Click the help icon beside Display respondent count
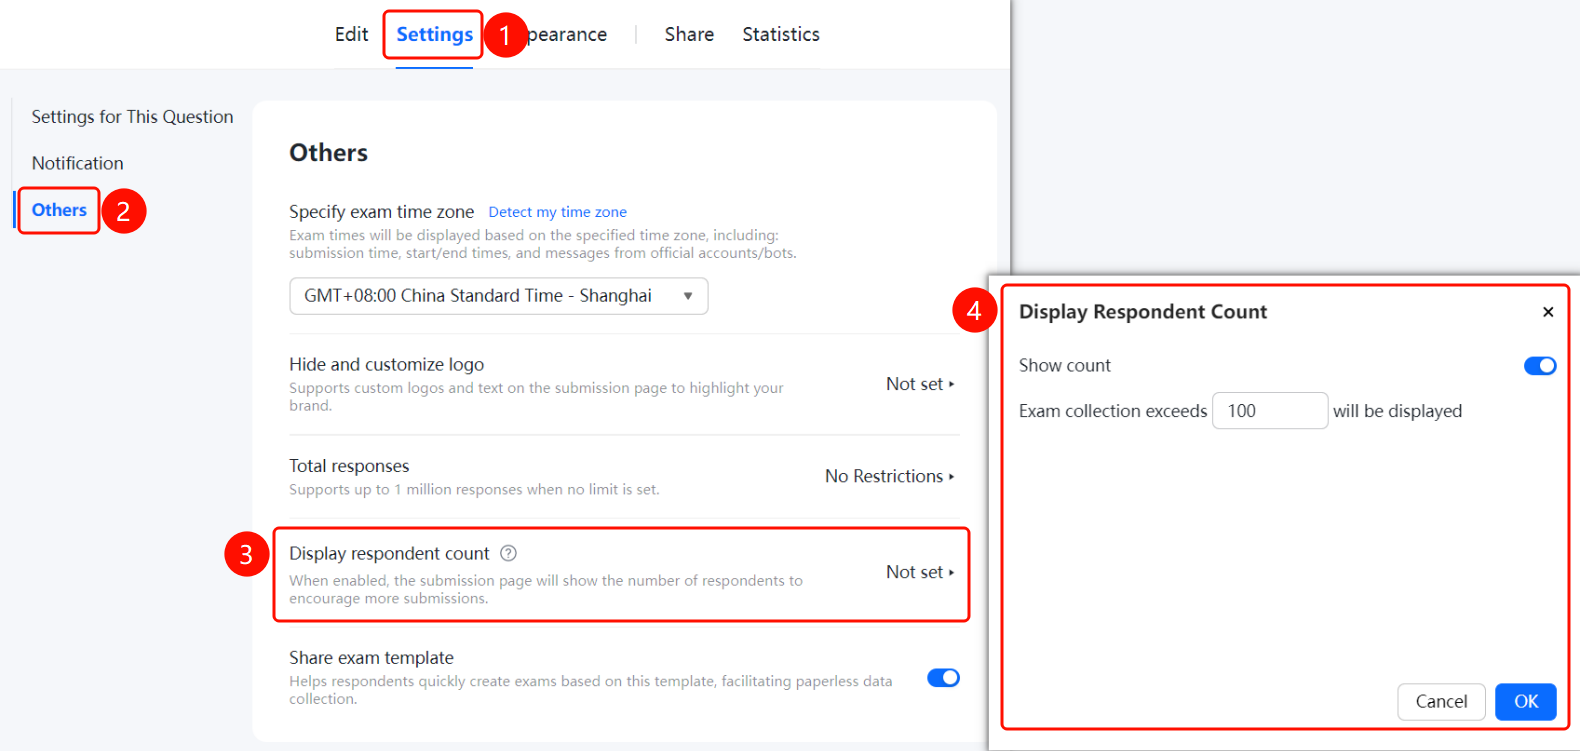This screenshot has width=1580, height=751. pyautogui.click(x=508, y=553)
